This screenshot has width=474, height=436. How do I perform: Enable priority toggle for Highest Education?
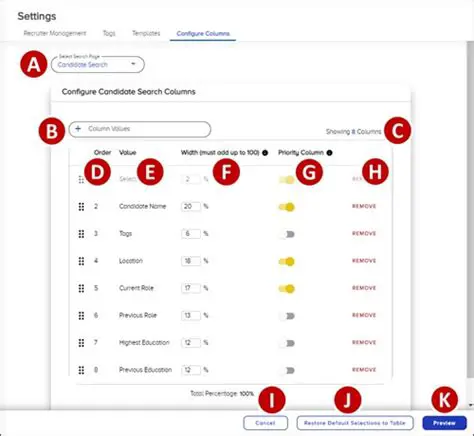coord(287,343)
